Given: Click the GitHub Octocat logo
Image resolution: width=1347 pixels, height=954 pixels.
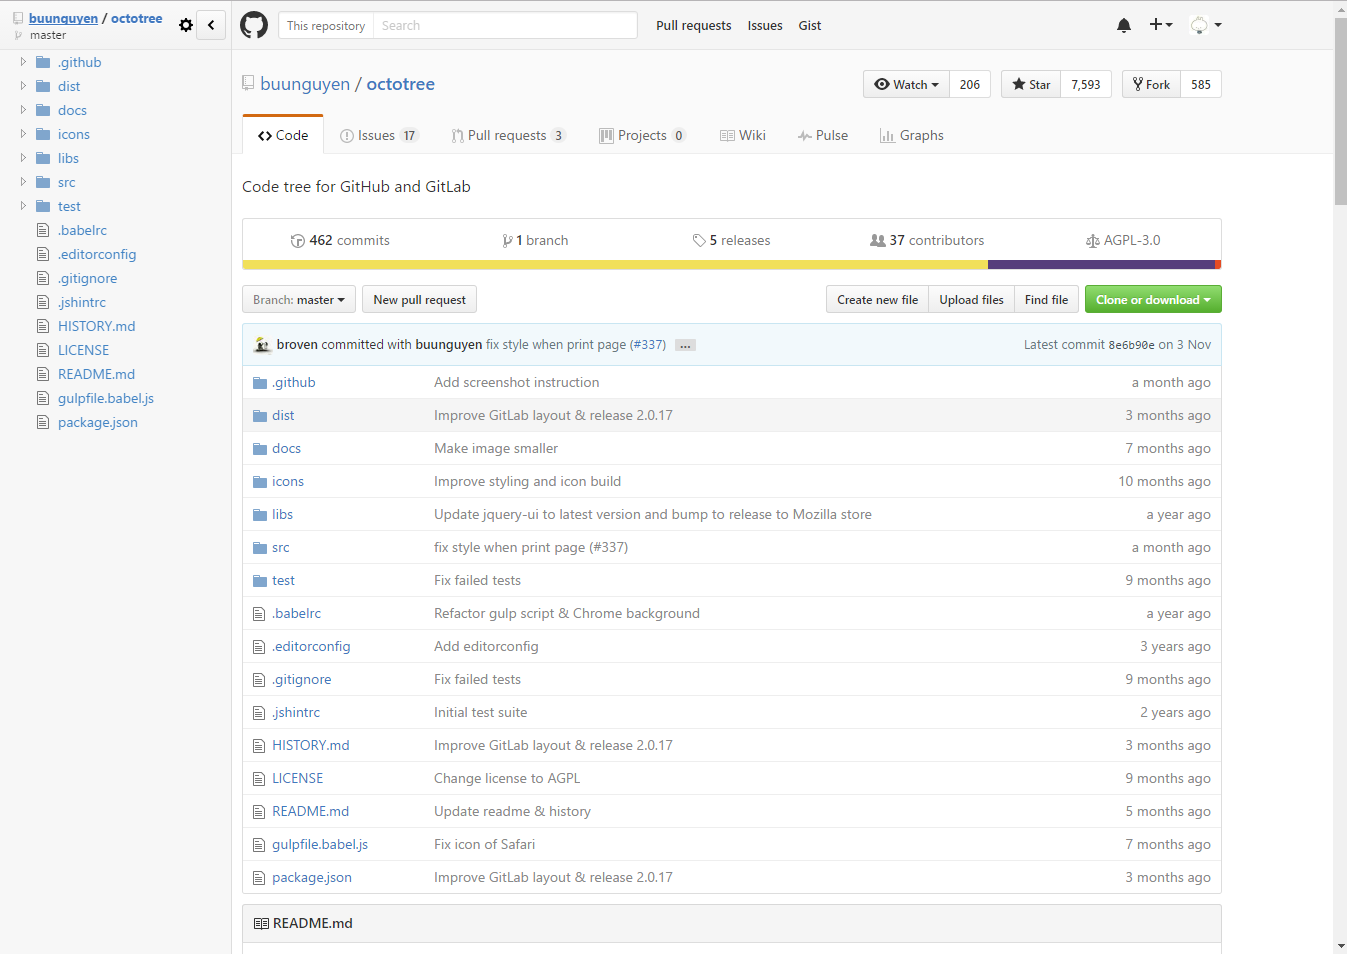Looking at the screenshot, I should tap(254, 25).
